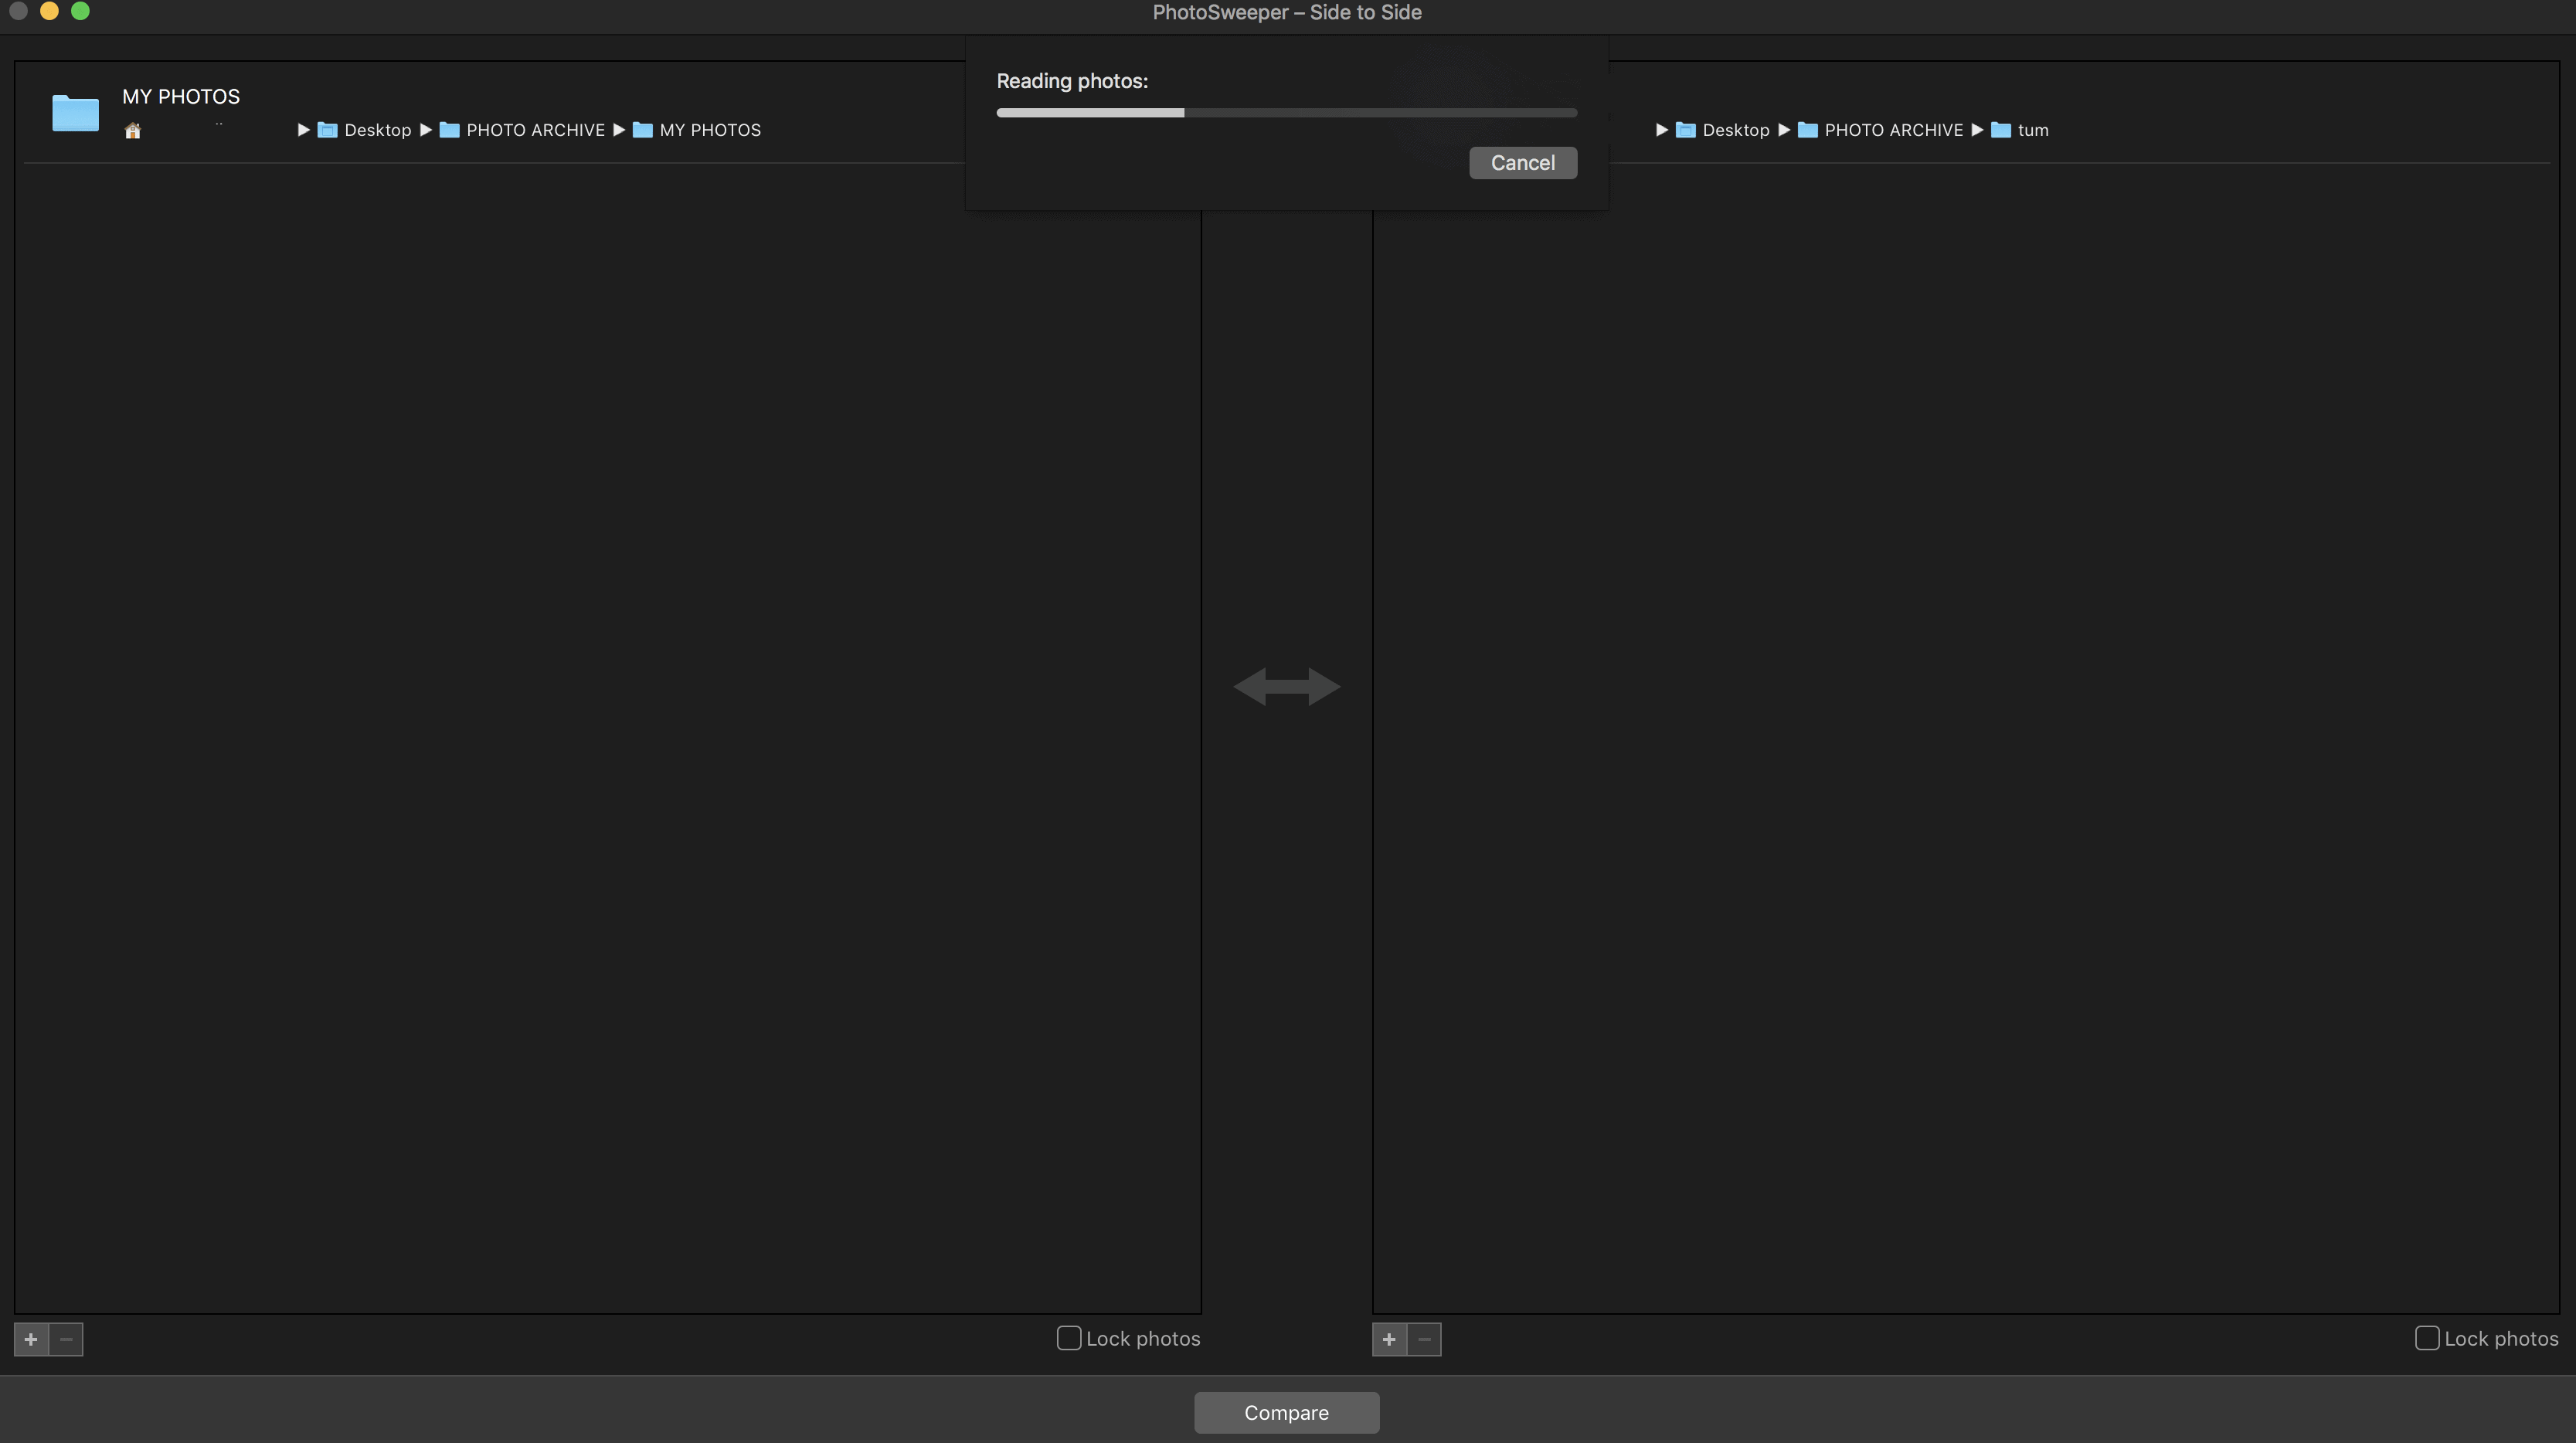This screenshot has width=2576, height=1443.
Task: Click the left panel zoom out (-) icon
Action: click(x=66, y=1339)
